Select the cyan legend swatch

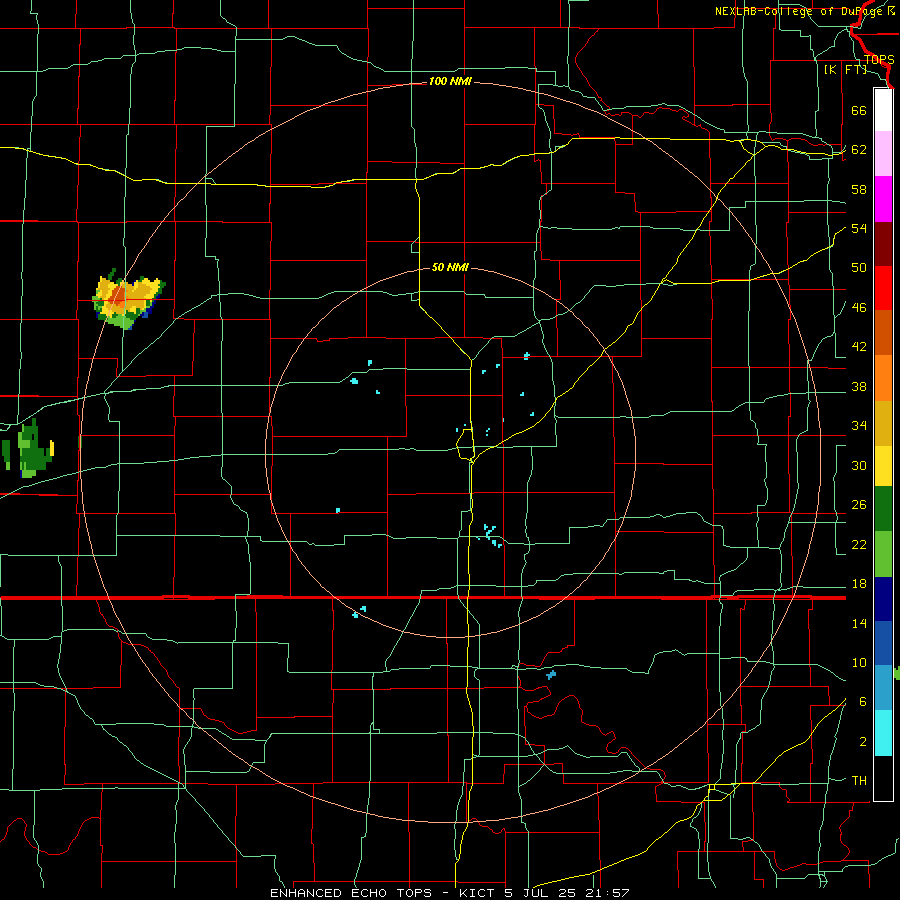pos(883,733)
